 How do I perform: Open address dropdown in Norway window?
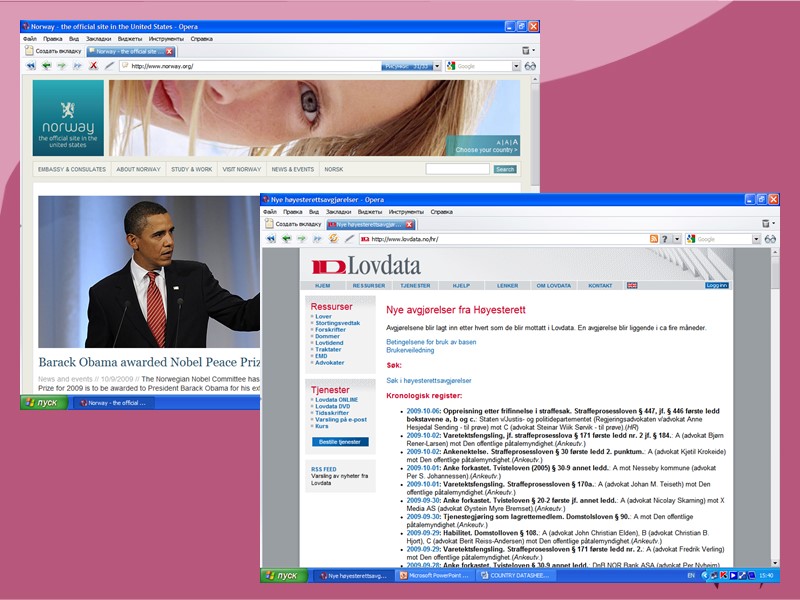(x=437, y=66)
